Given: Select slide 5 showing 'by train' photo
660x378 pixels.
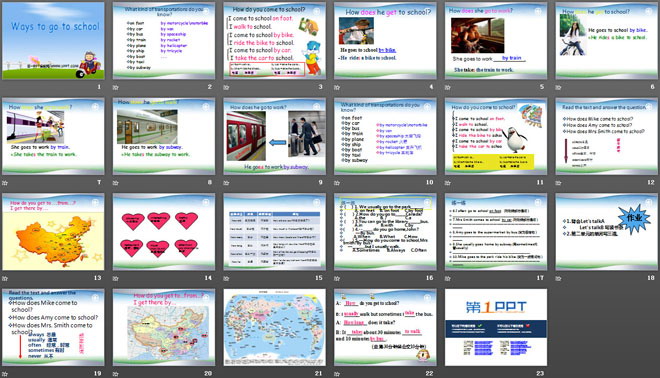Looking at the screenshot, I should click(496, 40).
